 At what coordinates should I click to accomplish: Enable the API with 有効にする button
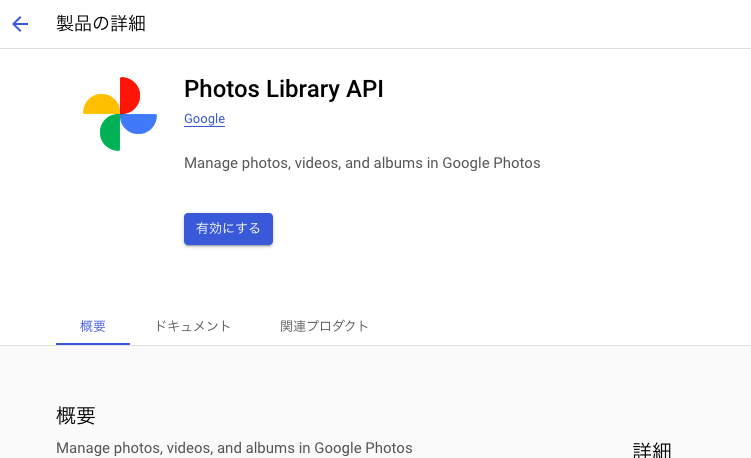point(228,229)
